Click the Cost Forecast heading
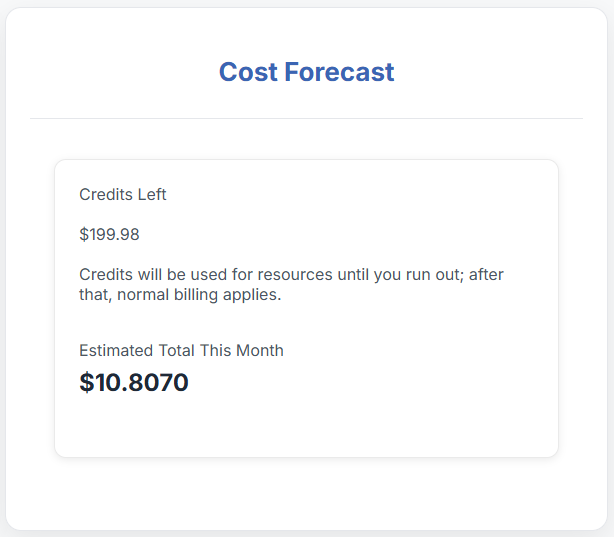This screenshot has width=614, height=537. [306, 72]
